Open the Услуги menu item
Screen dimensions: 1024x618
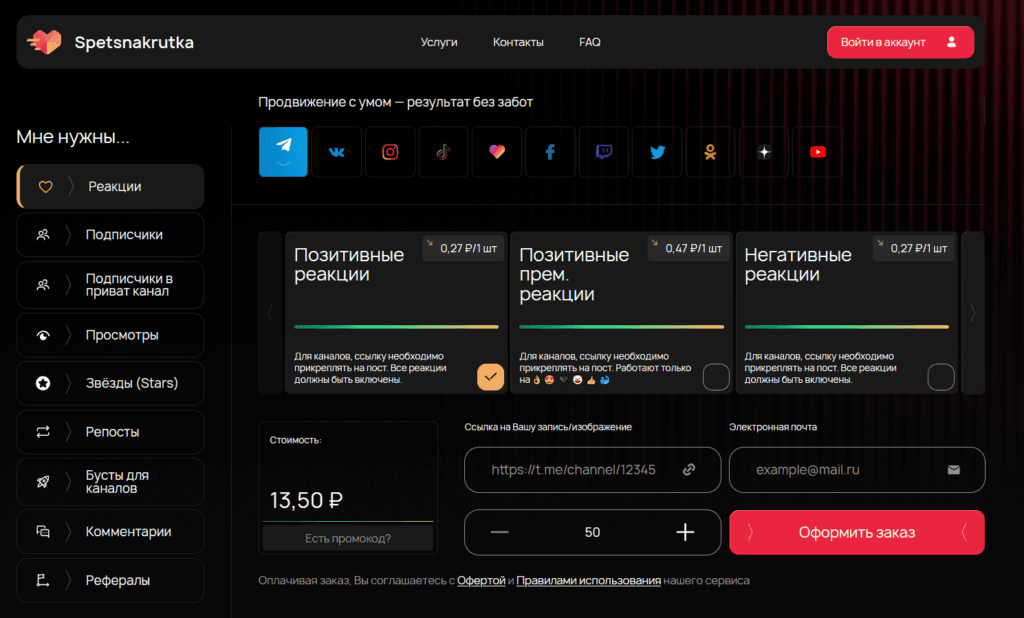[439, 42]
